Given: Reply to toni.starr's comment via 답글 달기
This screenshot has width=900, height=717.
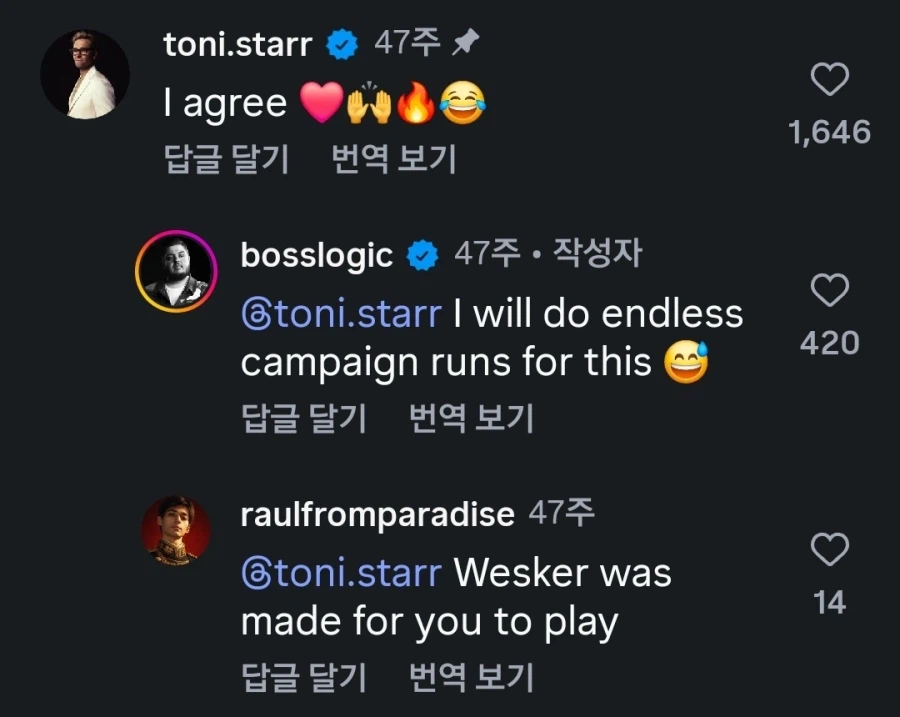Looking at the screenshot, I should [x=226, y=159].
